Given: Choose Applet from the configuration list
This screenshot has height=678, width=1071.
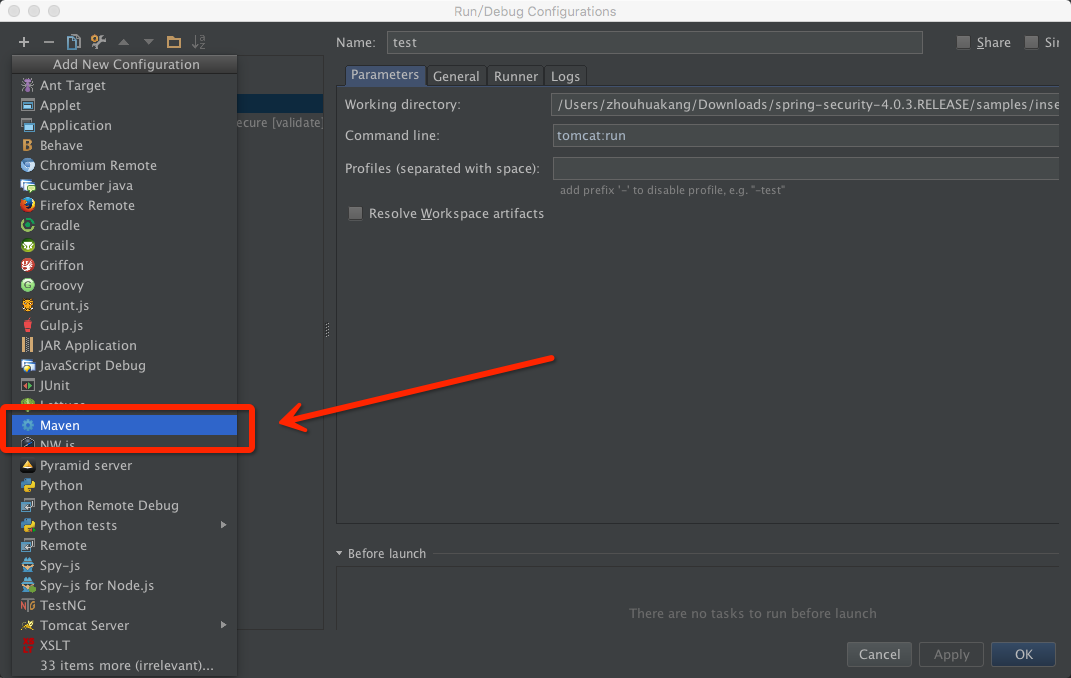Looking at the screenshot, I should point(124,105).
